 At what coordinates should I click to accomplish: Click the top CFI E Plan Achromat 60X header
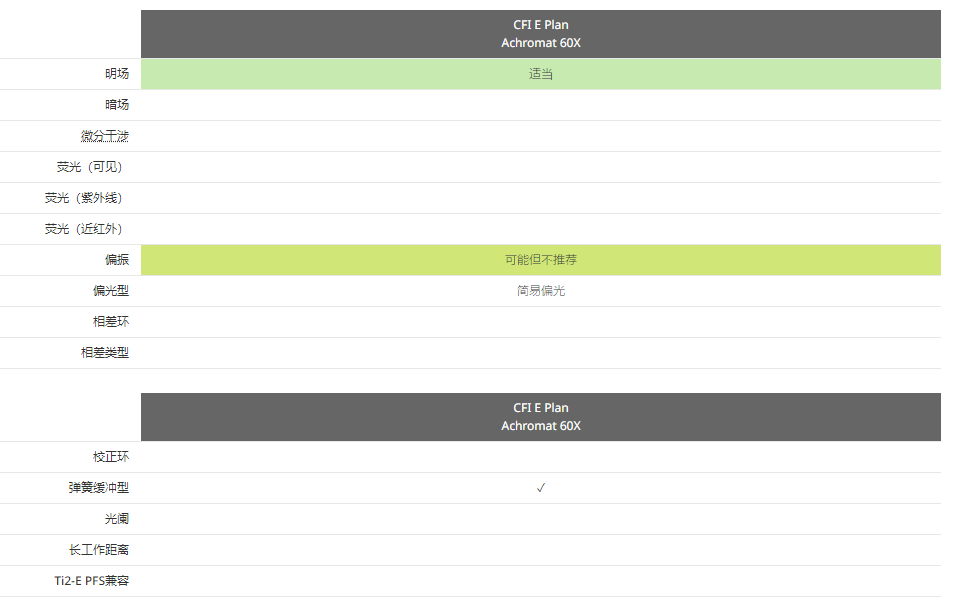coord(541,34)
